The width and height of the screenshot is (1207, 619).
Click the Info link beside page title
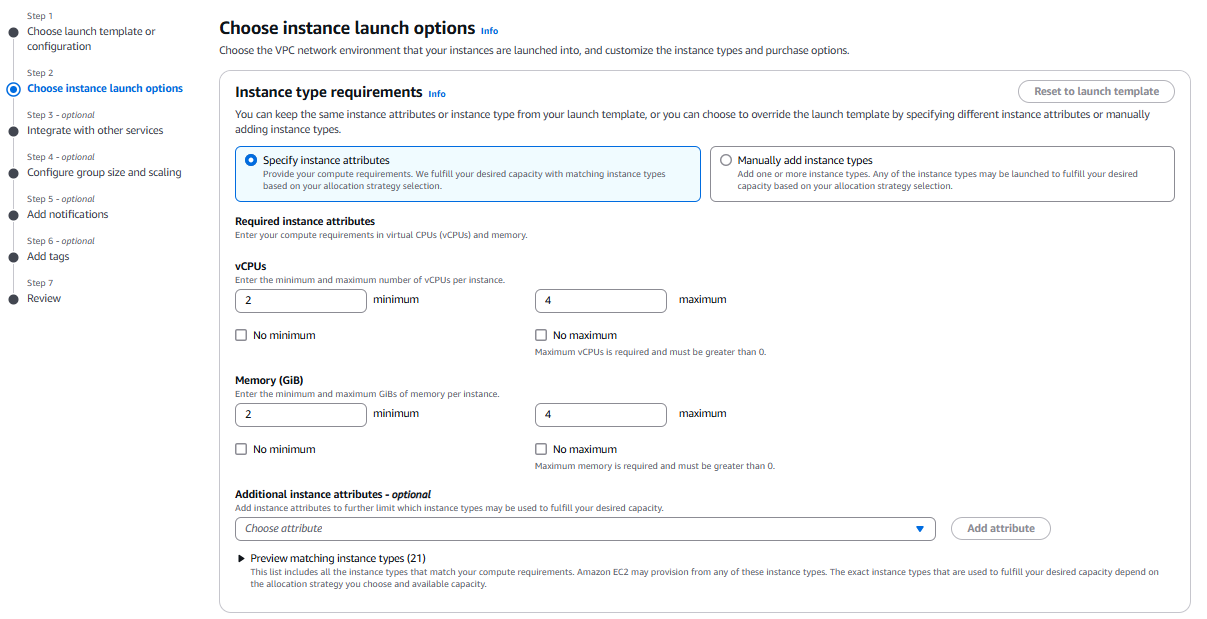[489, 31]
